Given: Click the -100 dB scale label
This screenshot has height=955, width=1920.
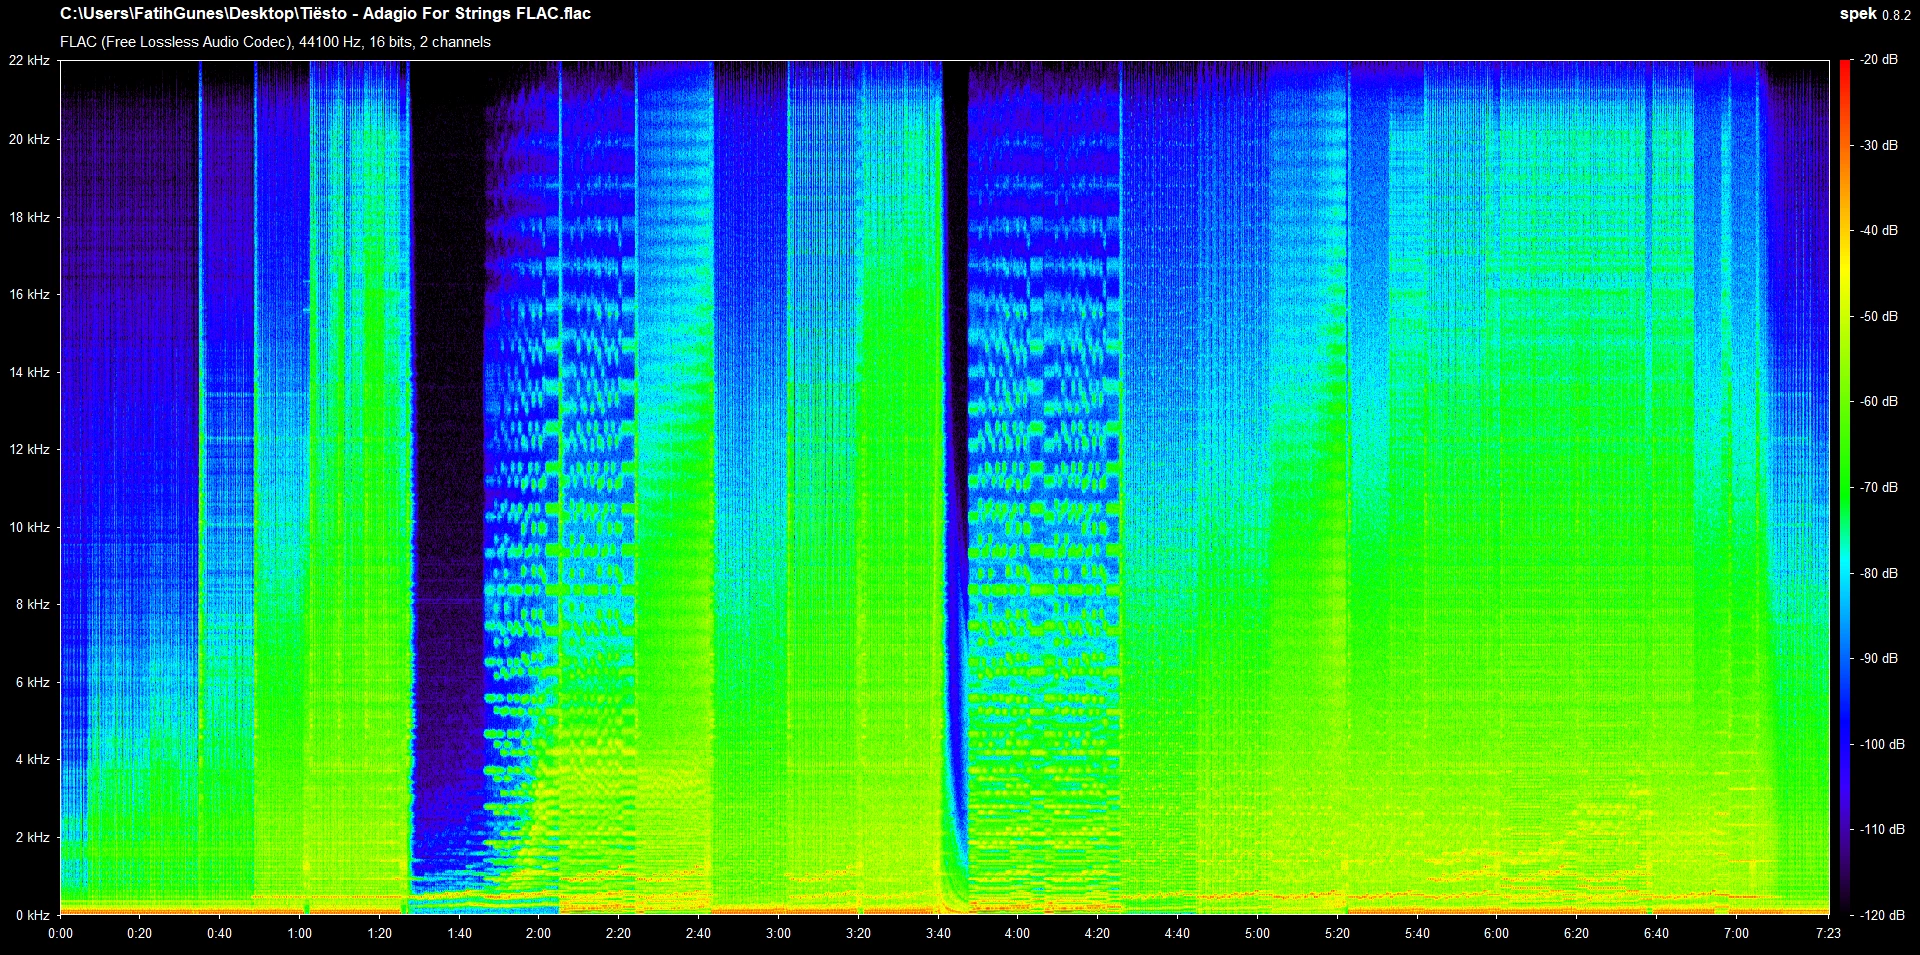Looking at the screenshot, I should (x=1882, y=744).
